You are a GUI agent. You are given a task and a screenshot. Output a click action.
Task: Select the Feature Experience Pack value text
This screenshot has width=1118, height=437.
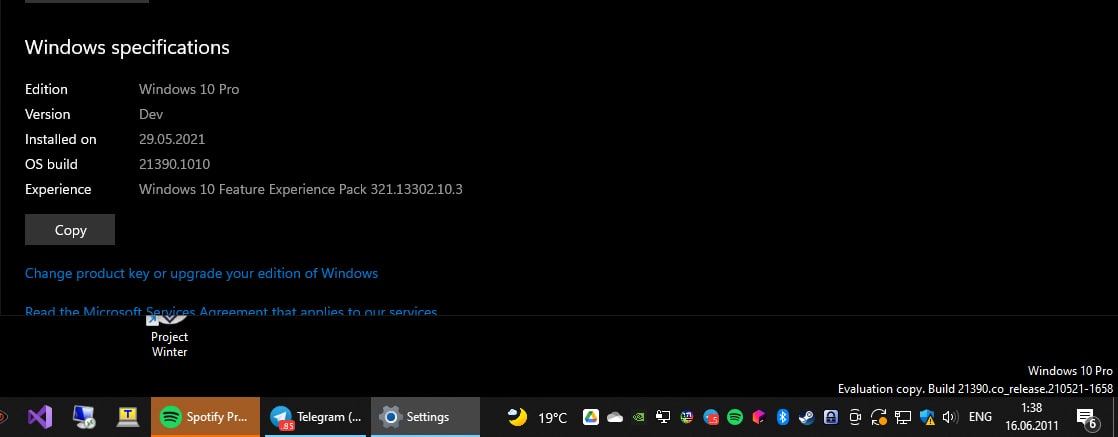pos(301,189)
